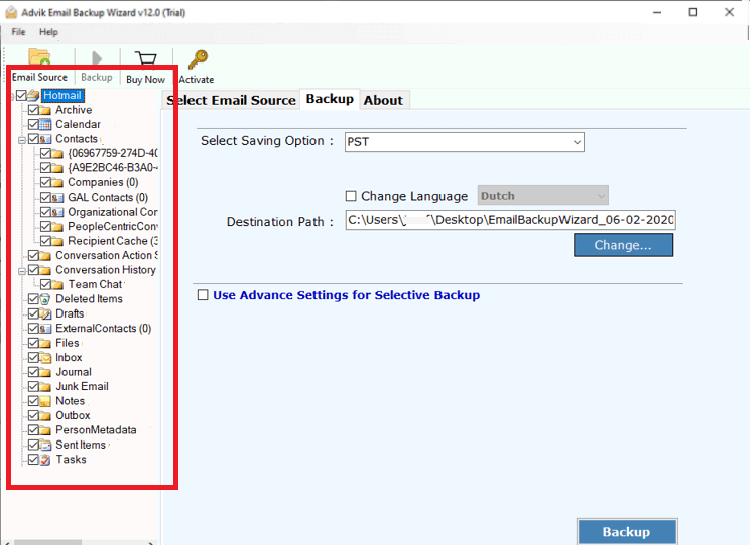Click the Notes yellow note icon
750x545 pixels.
click(45, 401)
